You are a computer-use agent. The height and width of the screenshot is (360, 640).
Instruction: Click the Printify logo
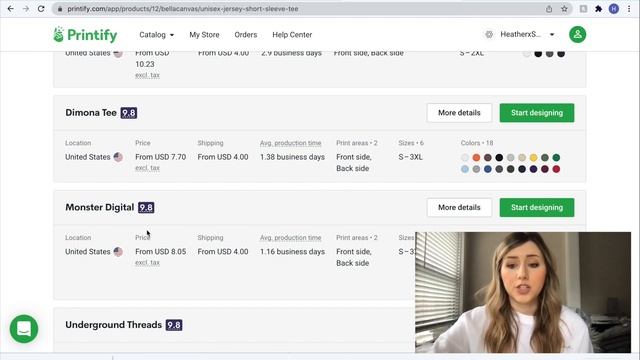[x=85, y=35]
